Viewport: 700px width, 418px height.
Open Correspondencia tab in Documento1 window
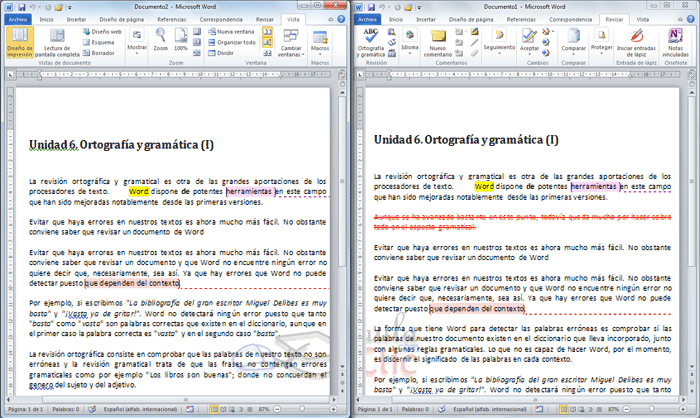(570, 19)
